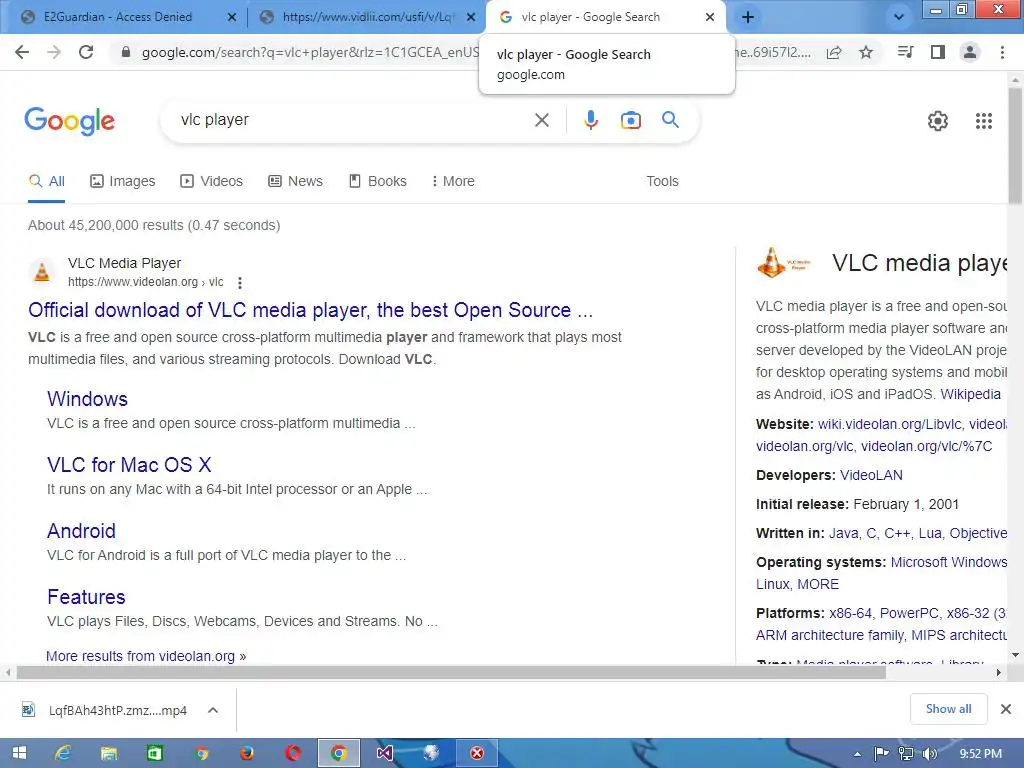The image size is (1024, 768).
Task: Open the tab search chevron
Action: tap(899, 18)
